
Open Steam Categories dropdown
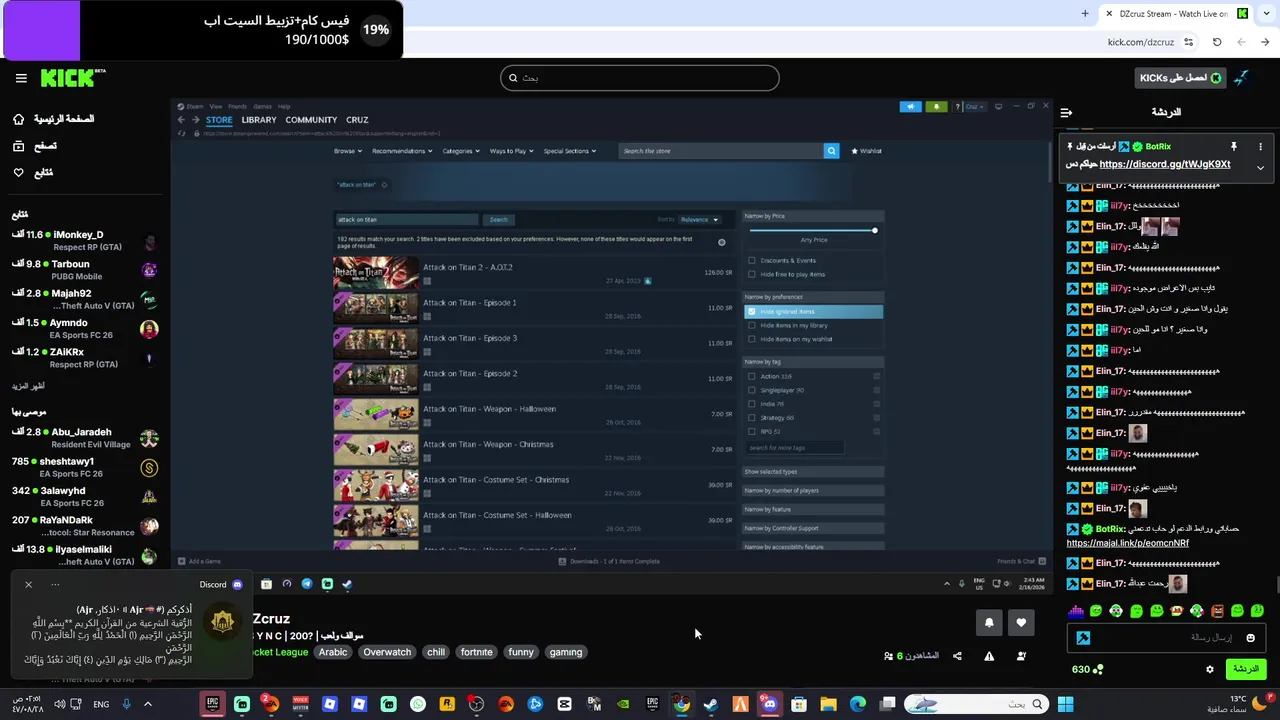click(x=461, y=151)
